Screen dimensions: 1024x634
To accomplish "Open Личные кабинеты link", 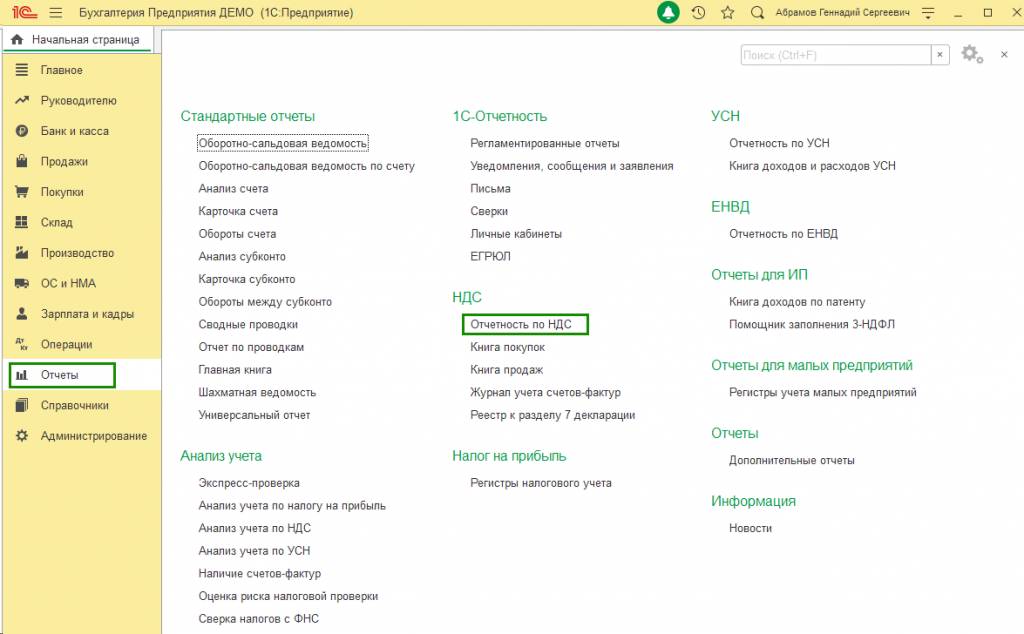I will (x=516, y=234).
